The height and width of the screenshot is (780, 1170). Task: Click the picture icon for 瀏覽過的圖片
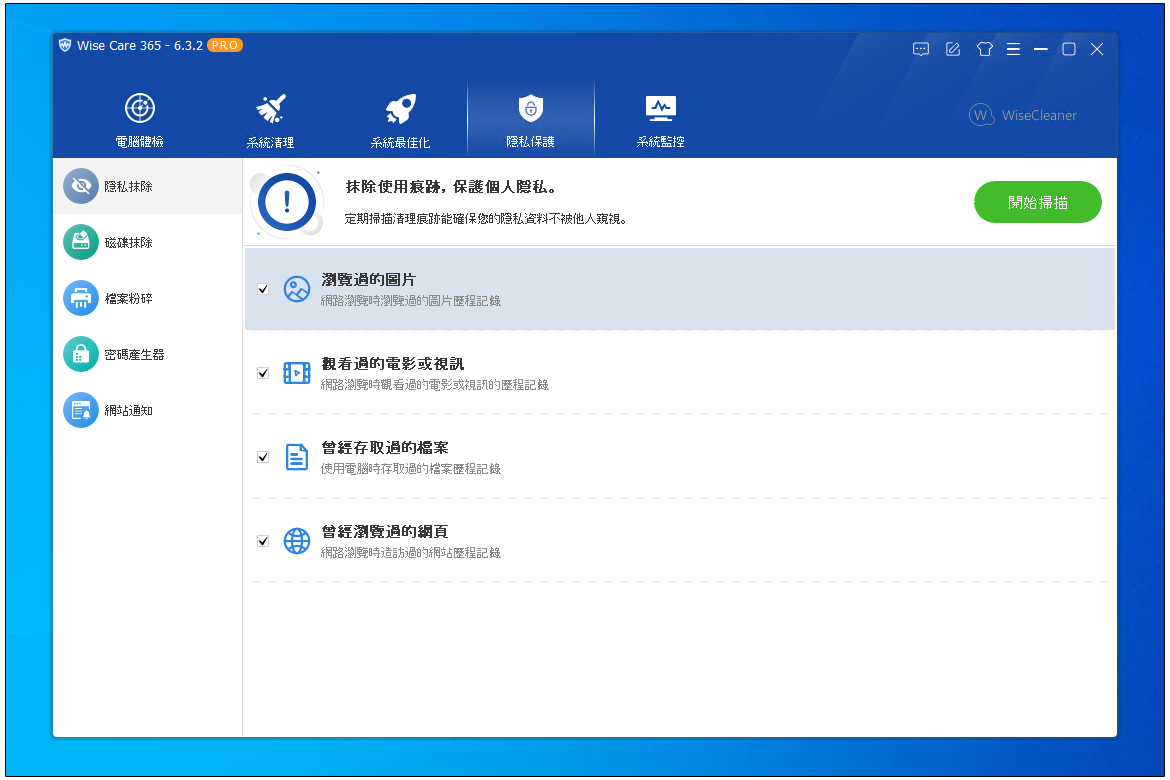(297, 289)
